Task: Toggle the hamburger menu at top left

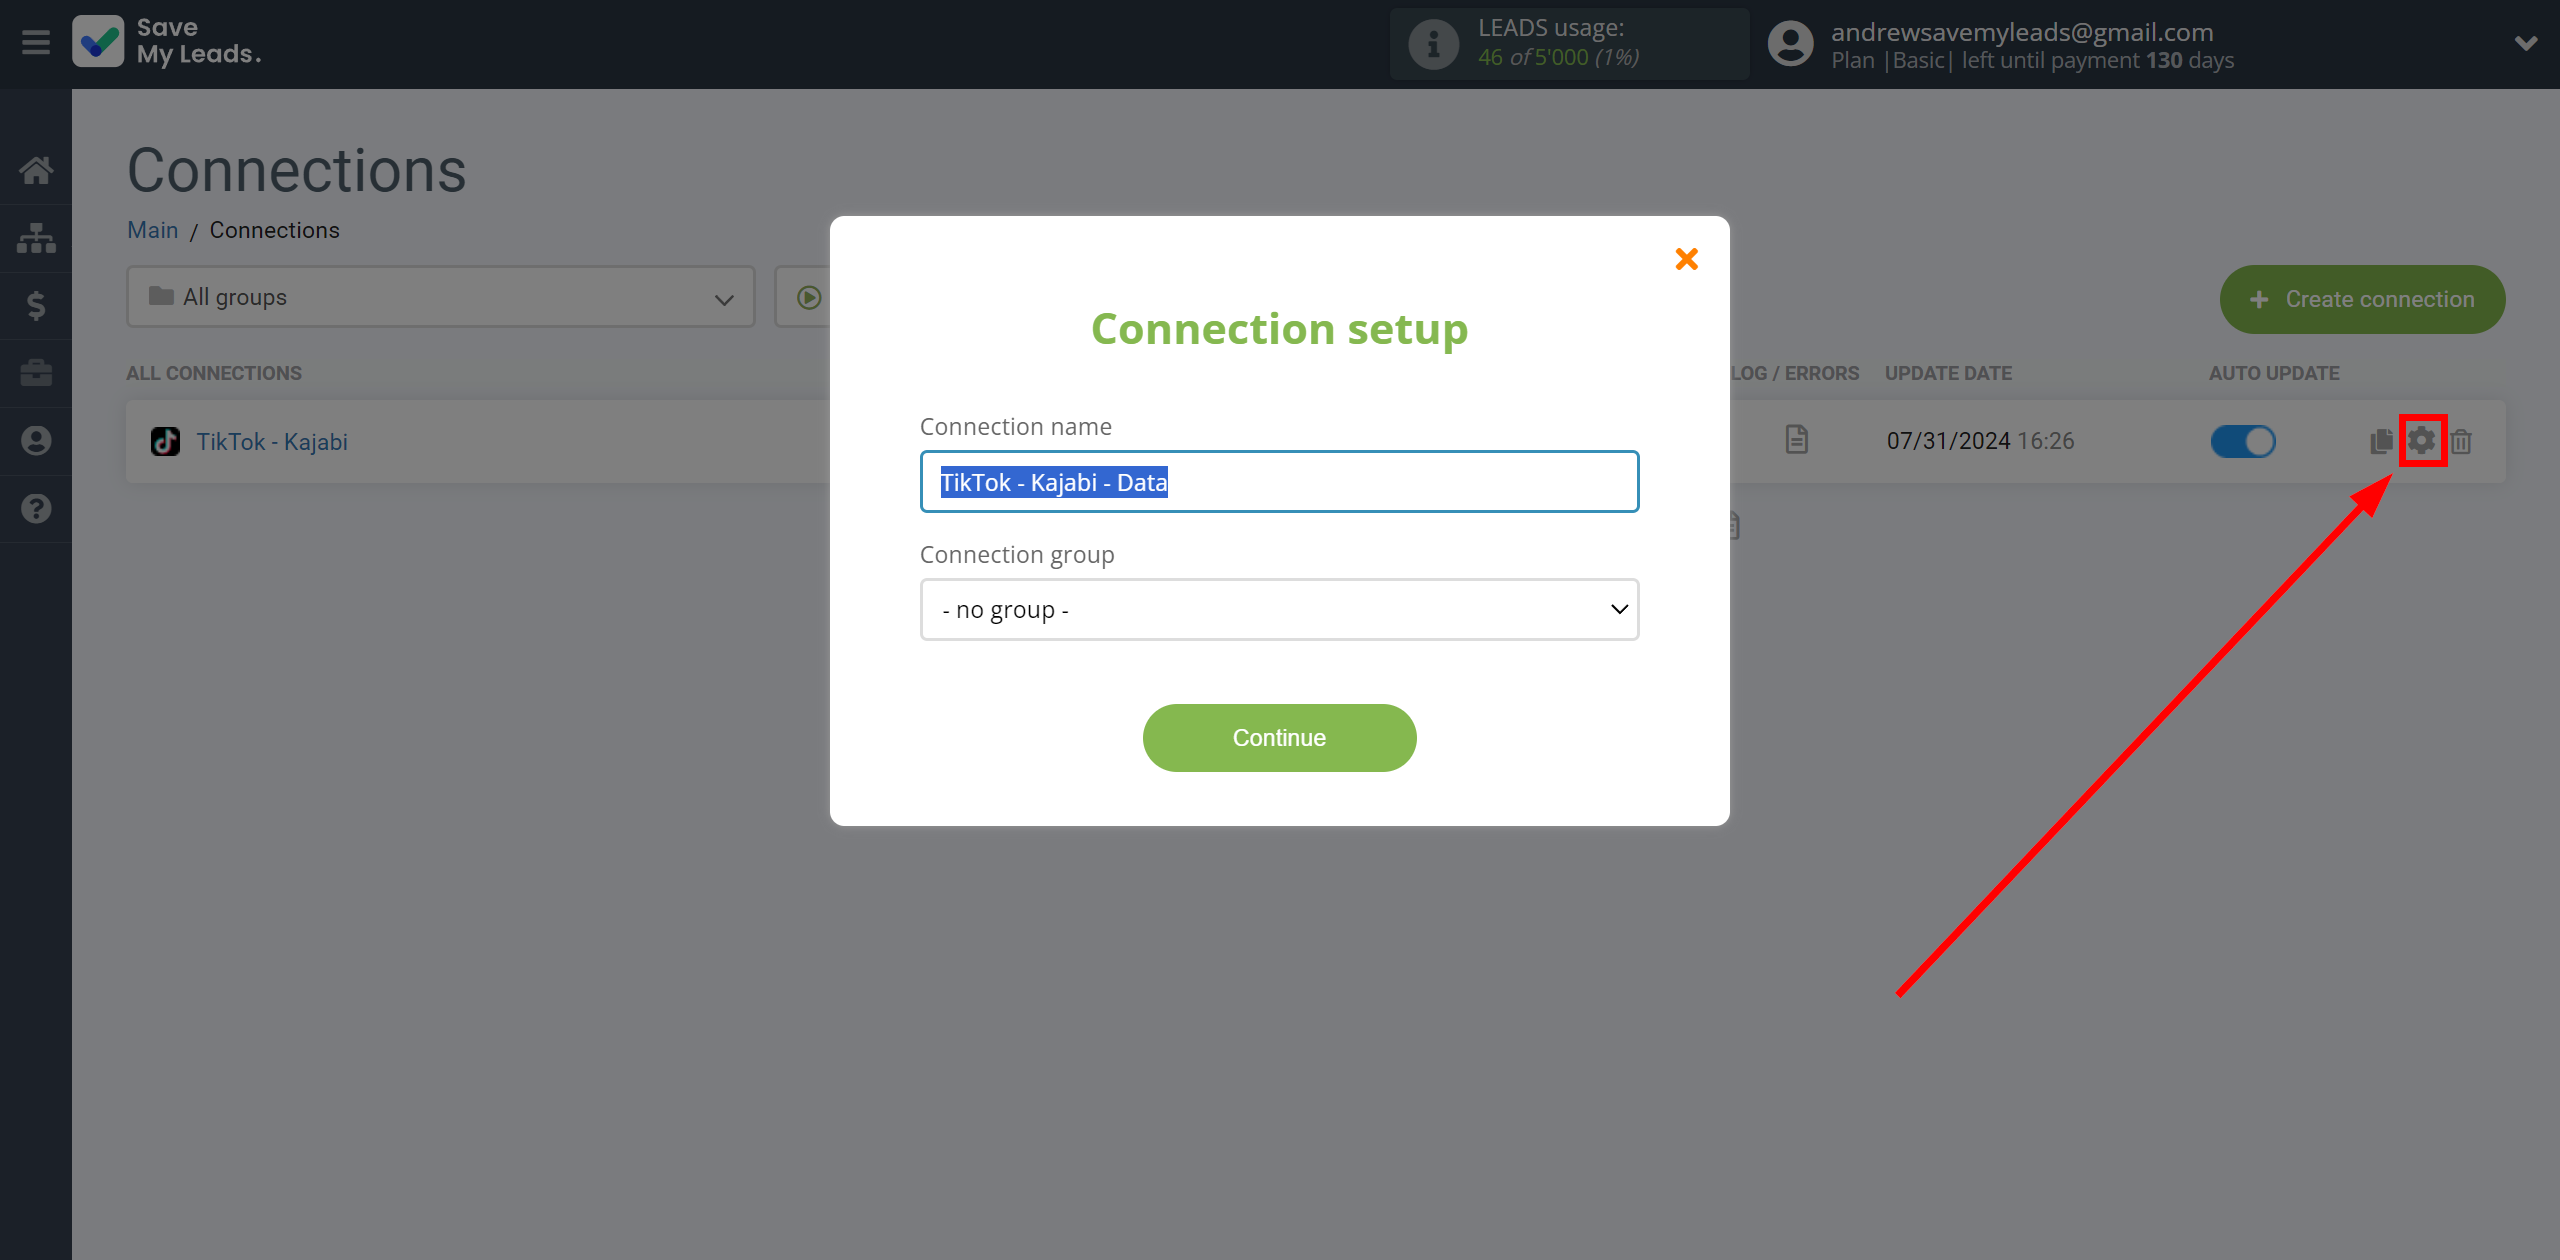Action: coord(36,42)
